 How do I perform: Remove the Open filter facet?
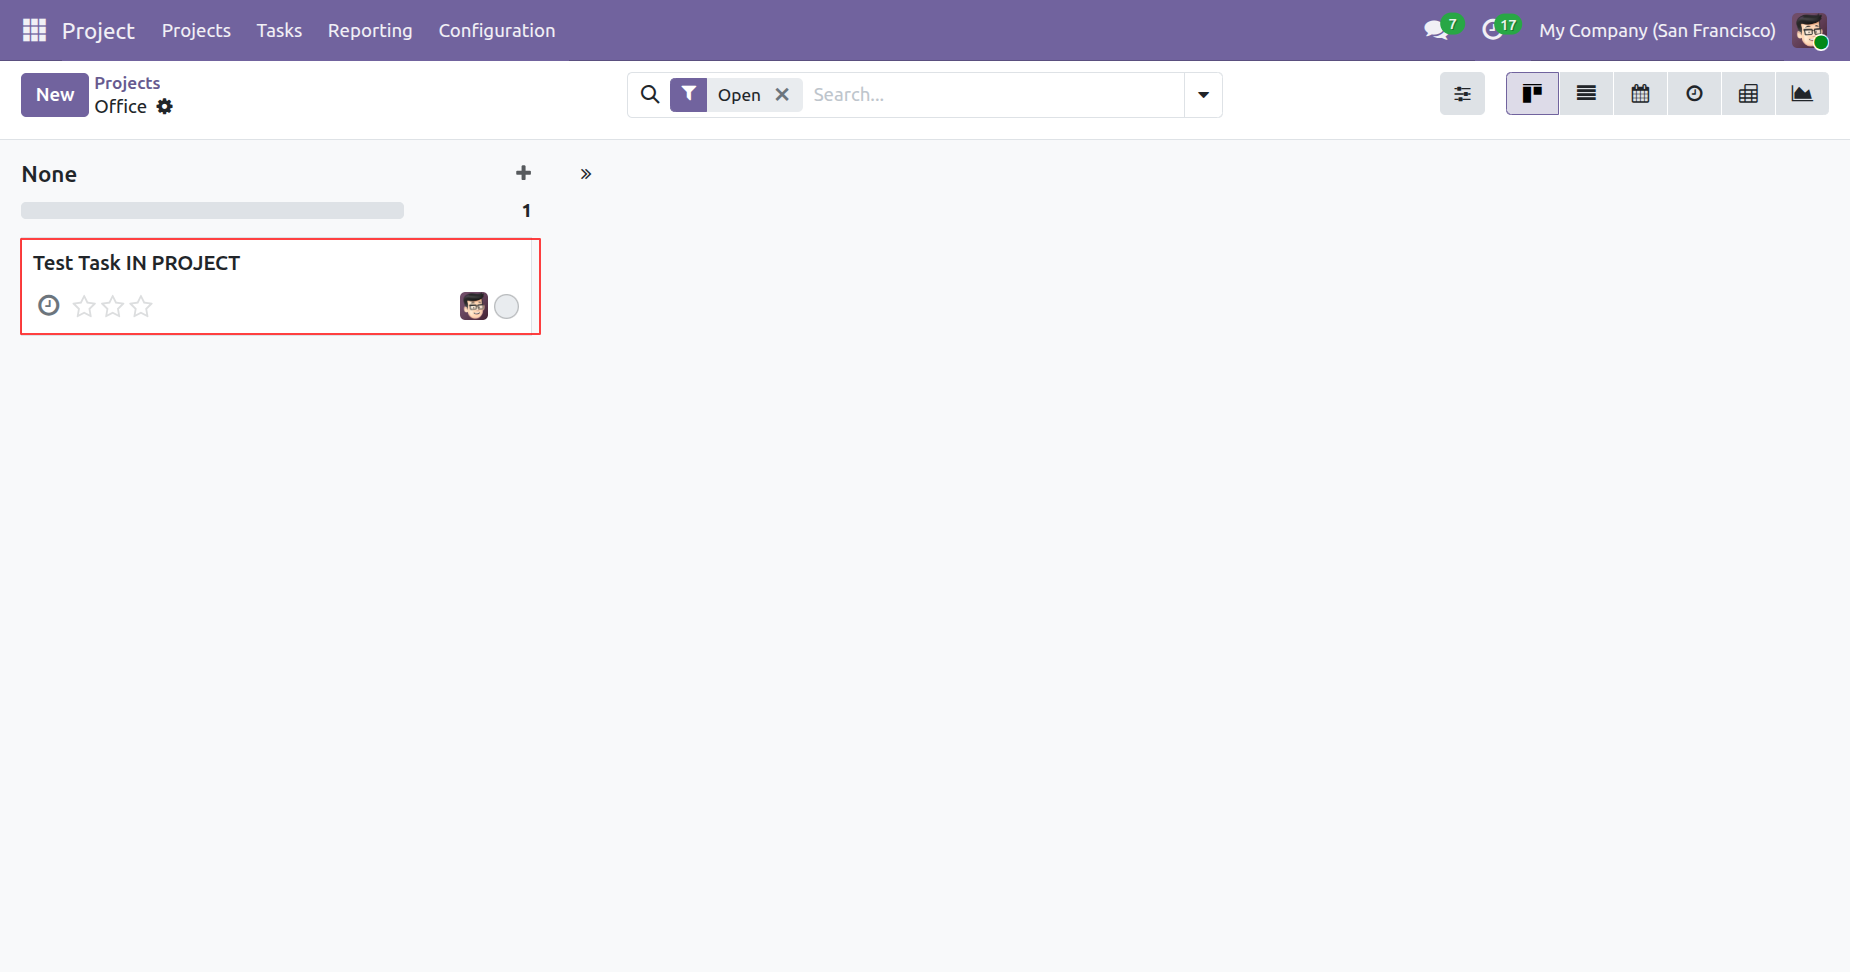point(782,94)
